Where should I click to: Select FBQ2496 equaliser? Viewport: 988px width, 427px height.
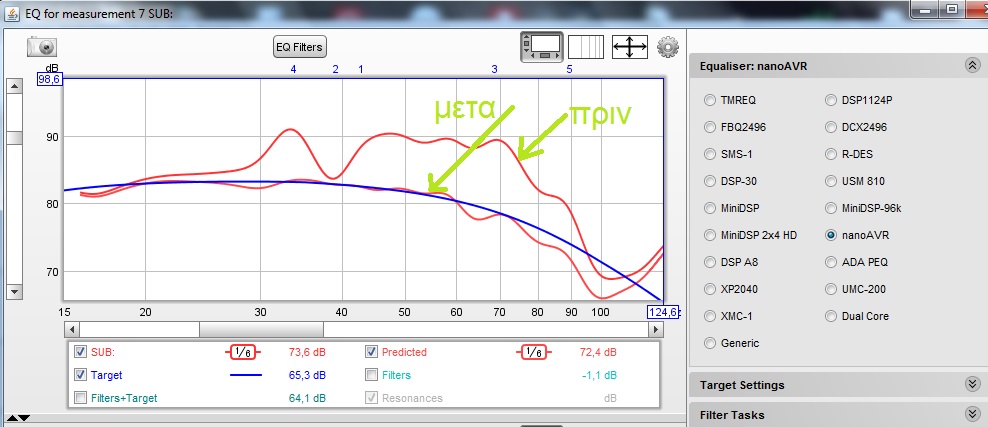(710, 127)
